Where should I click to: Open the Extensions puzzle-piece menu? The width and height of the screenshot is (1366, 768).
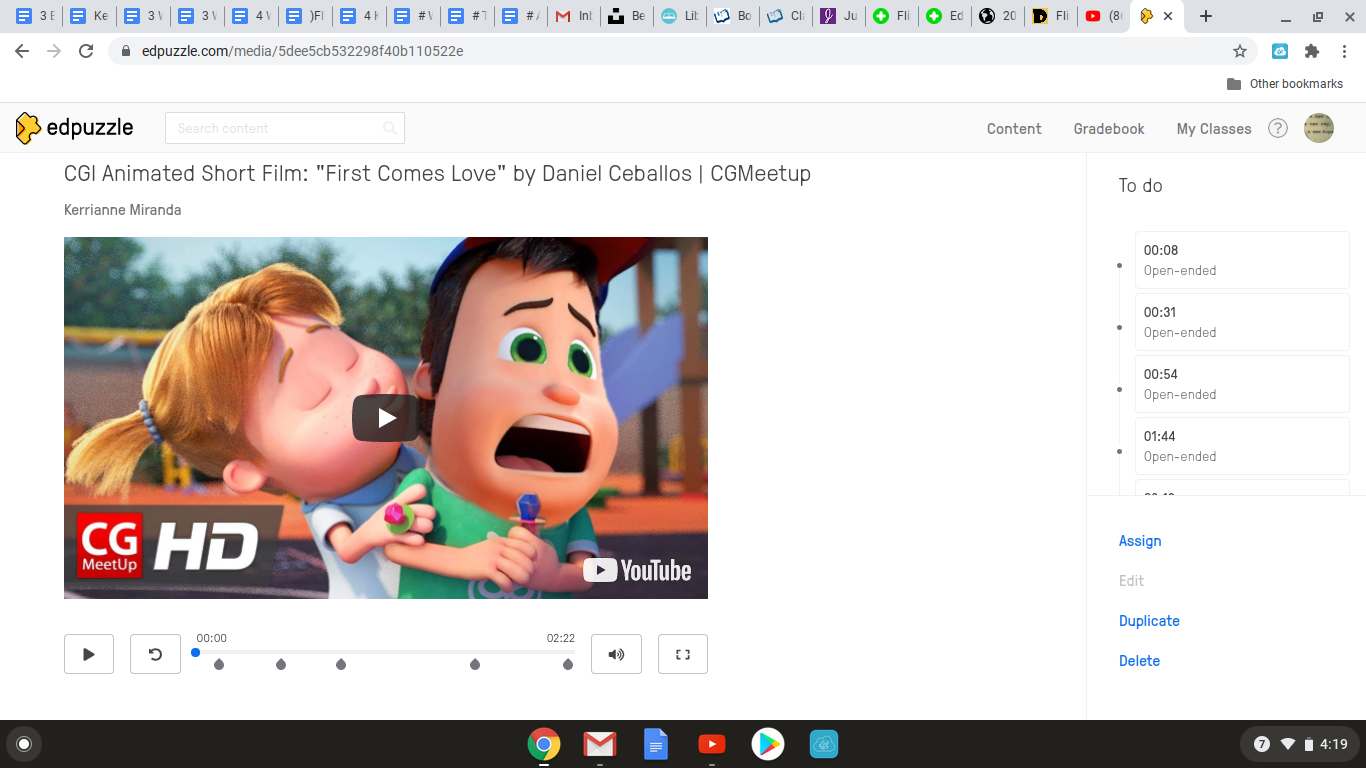[x=1312, y=51]
